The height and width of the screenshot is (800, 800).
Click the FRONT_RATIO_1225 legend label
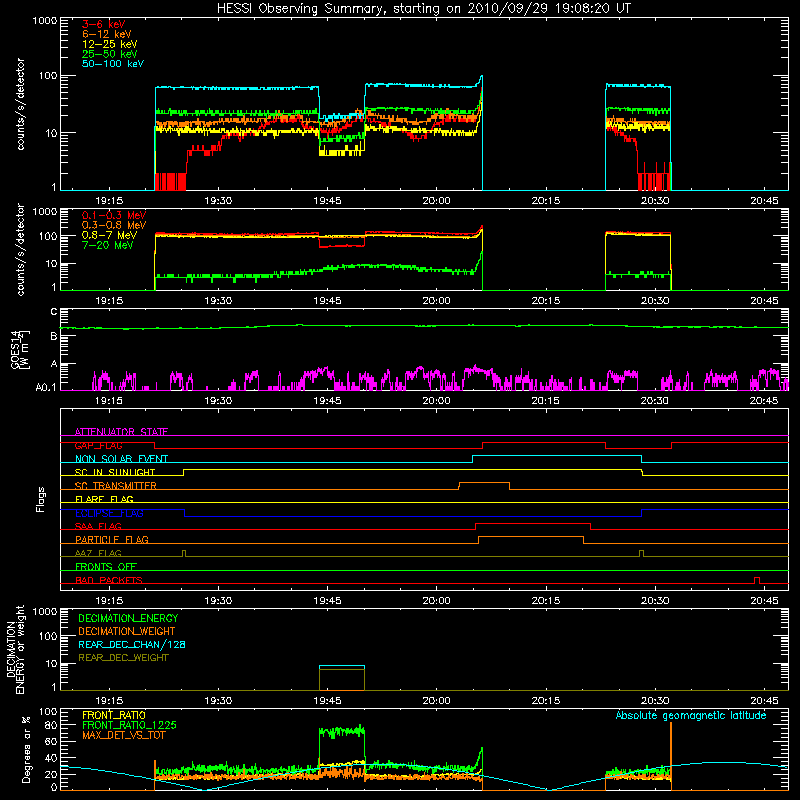click(129, 725)
